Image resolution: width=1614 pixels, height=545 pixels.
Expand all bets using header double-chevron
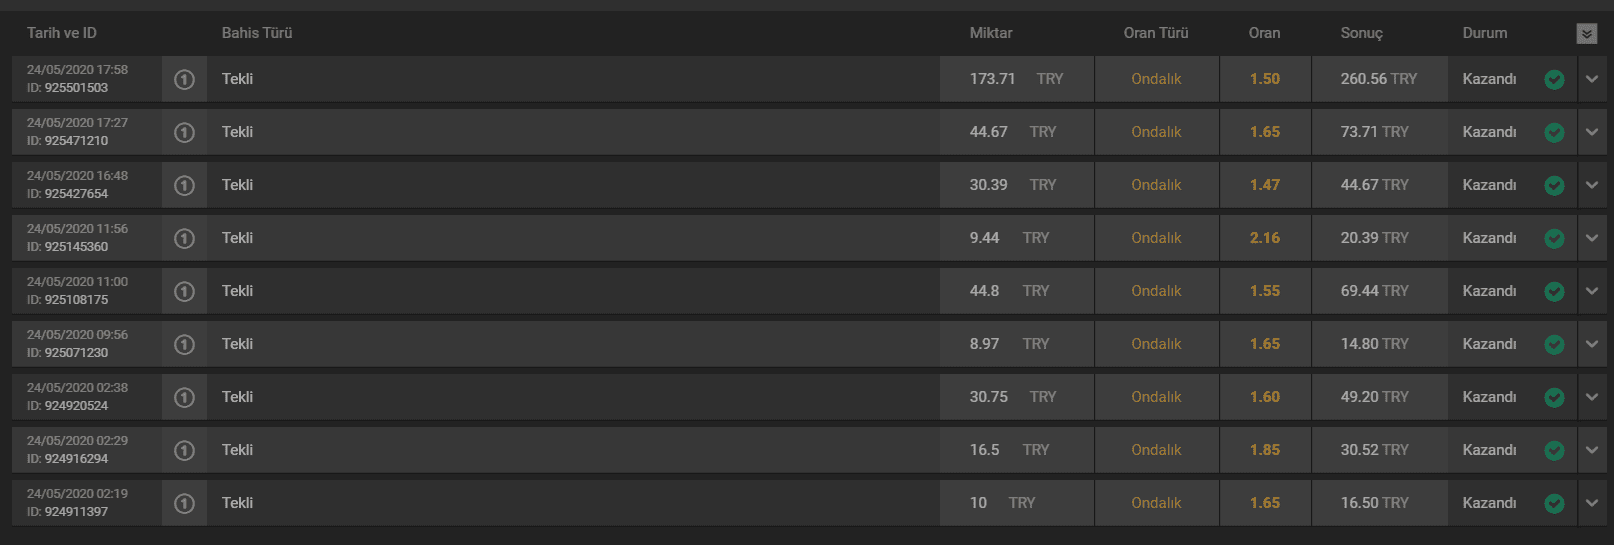pyautogui.click(x=1587, y=34)
